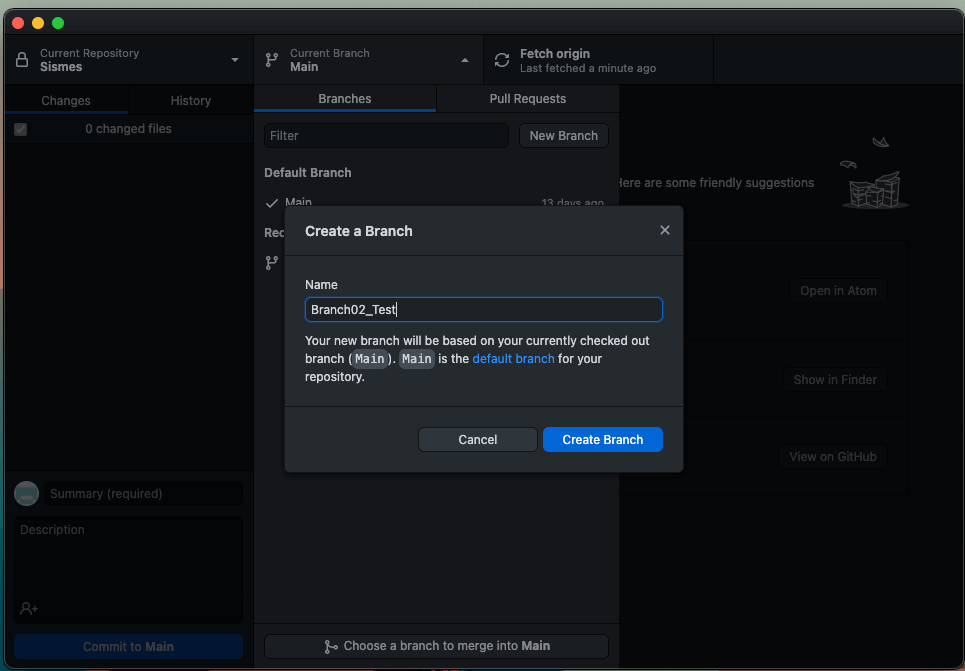Click the branch icon beside Current Branch
The image size is (965, 671).
tap(271, 60)
